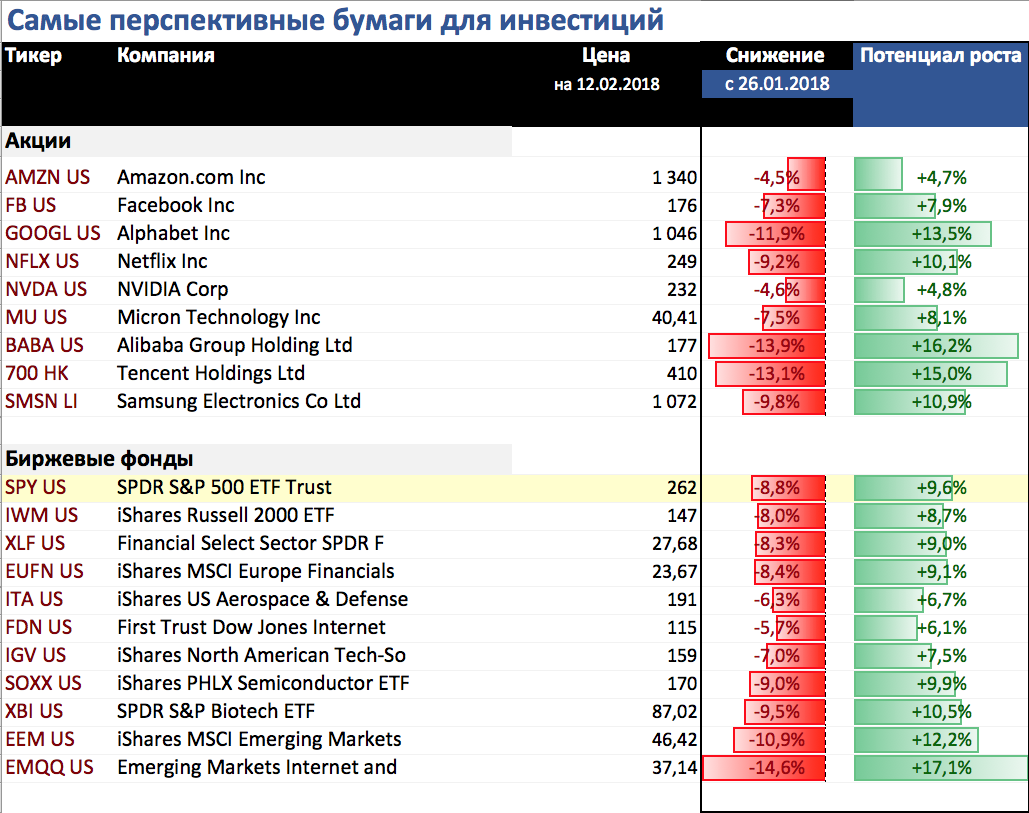Image resolution: width=1029 pixels, height=813 pixels.
Task: Select Samsung price cell "1 072"
Action: [x=675, y=401]
